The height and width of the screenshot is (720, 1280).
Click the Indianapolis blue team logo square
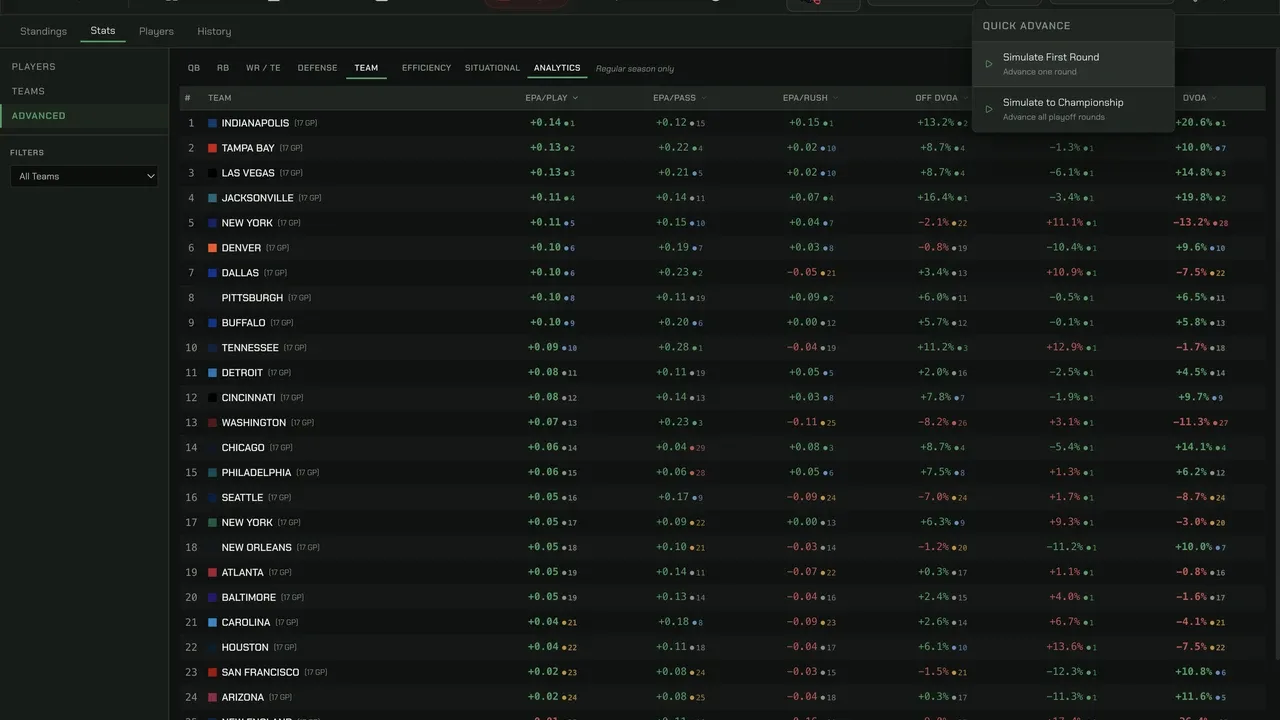pyautogui.click(x=212, y=123)
